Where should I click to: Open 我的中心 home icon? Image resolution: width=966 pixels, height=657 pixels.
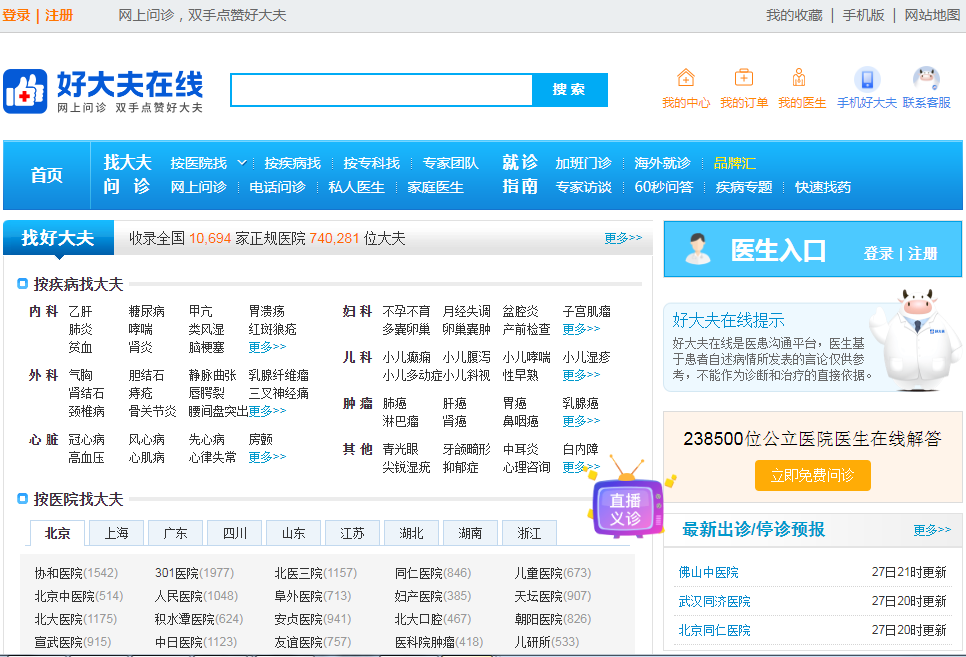click(685, 78)
